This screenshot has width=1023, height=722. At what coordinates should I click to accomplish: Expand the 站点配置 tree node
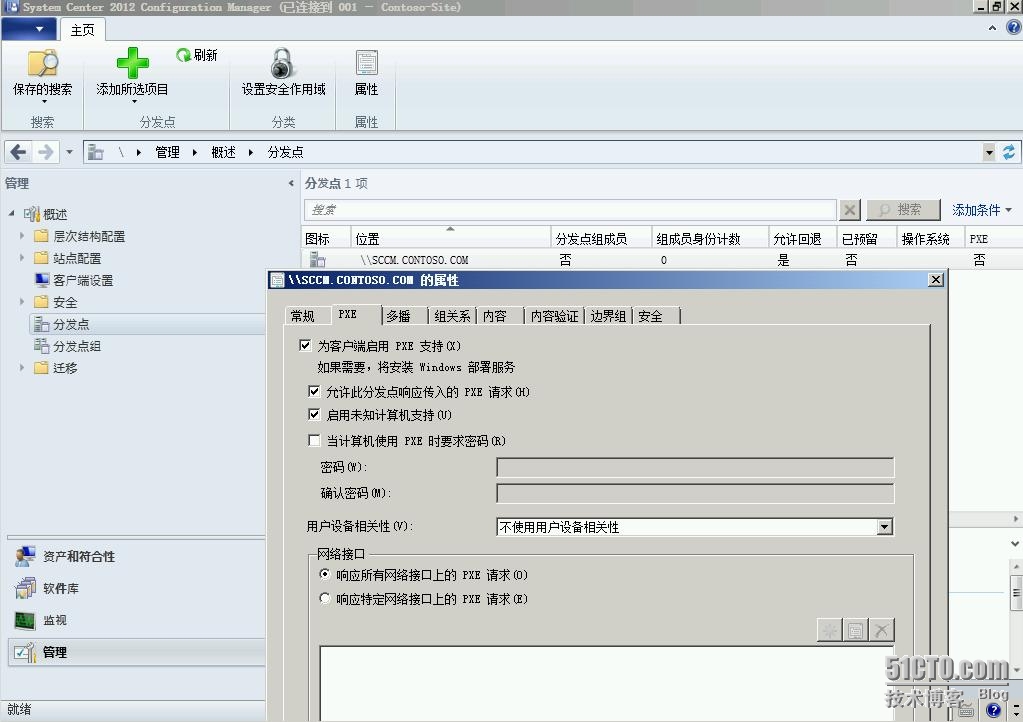22,258
